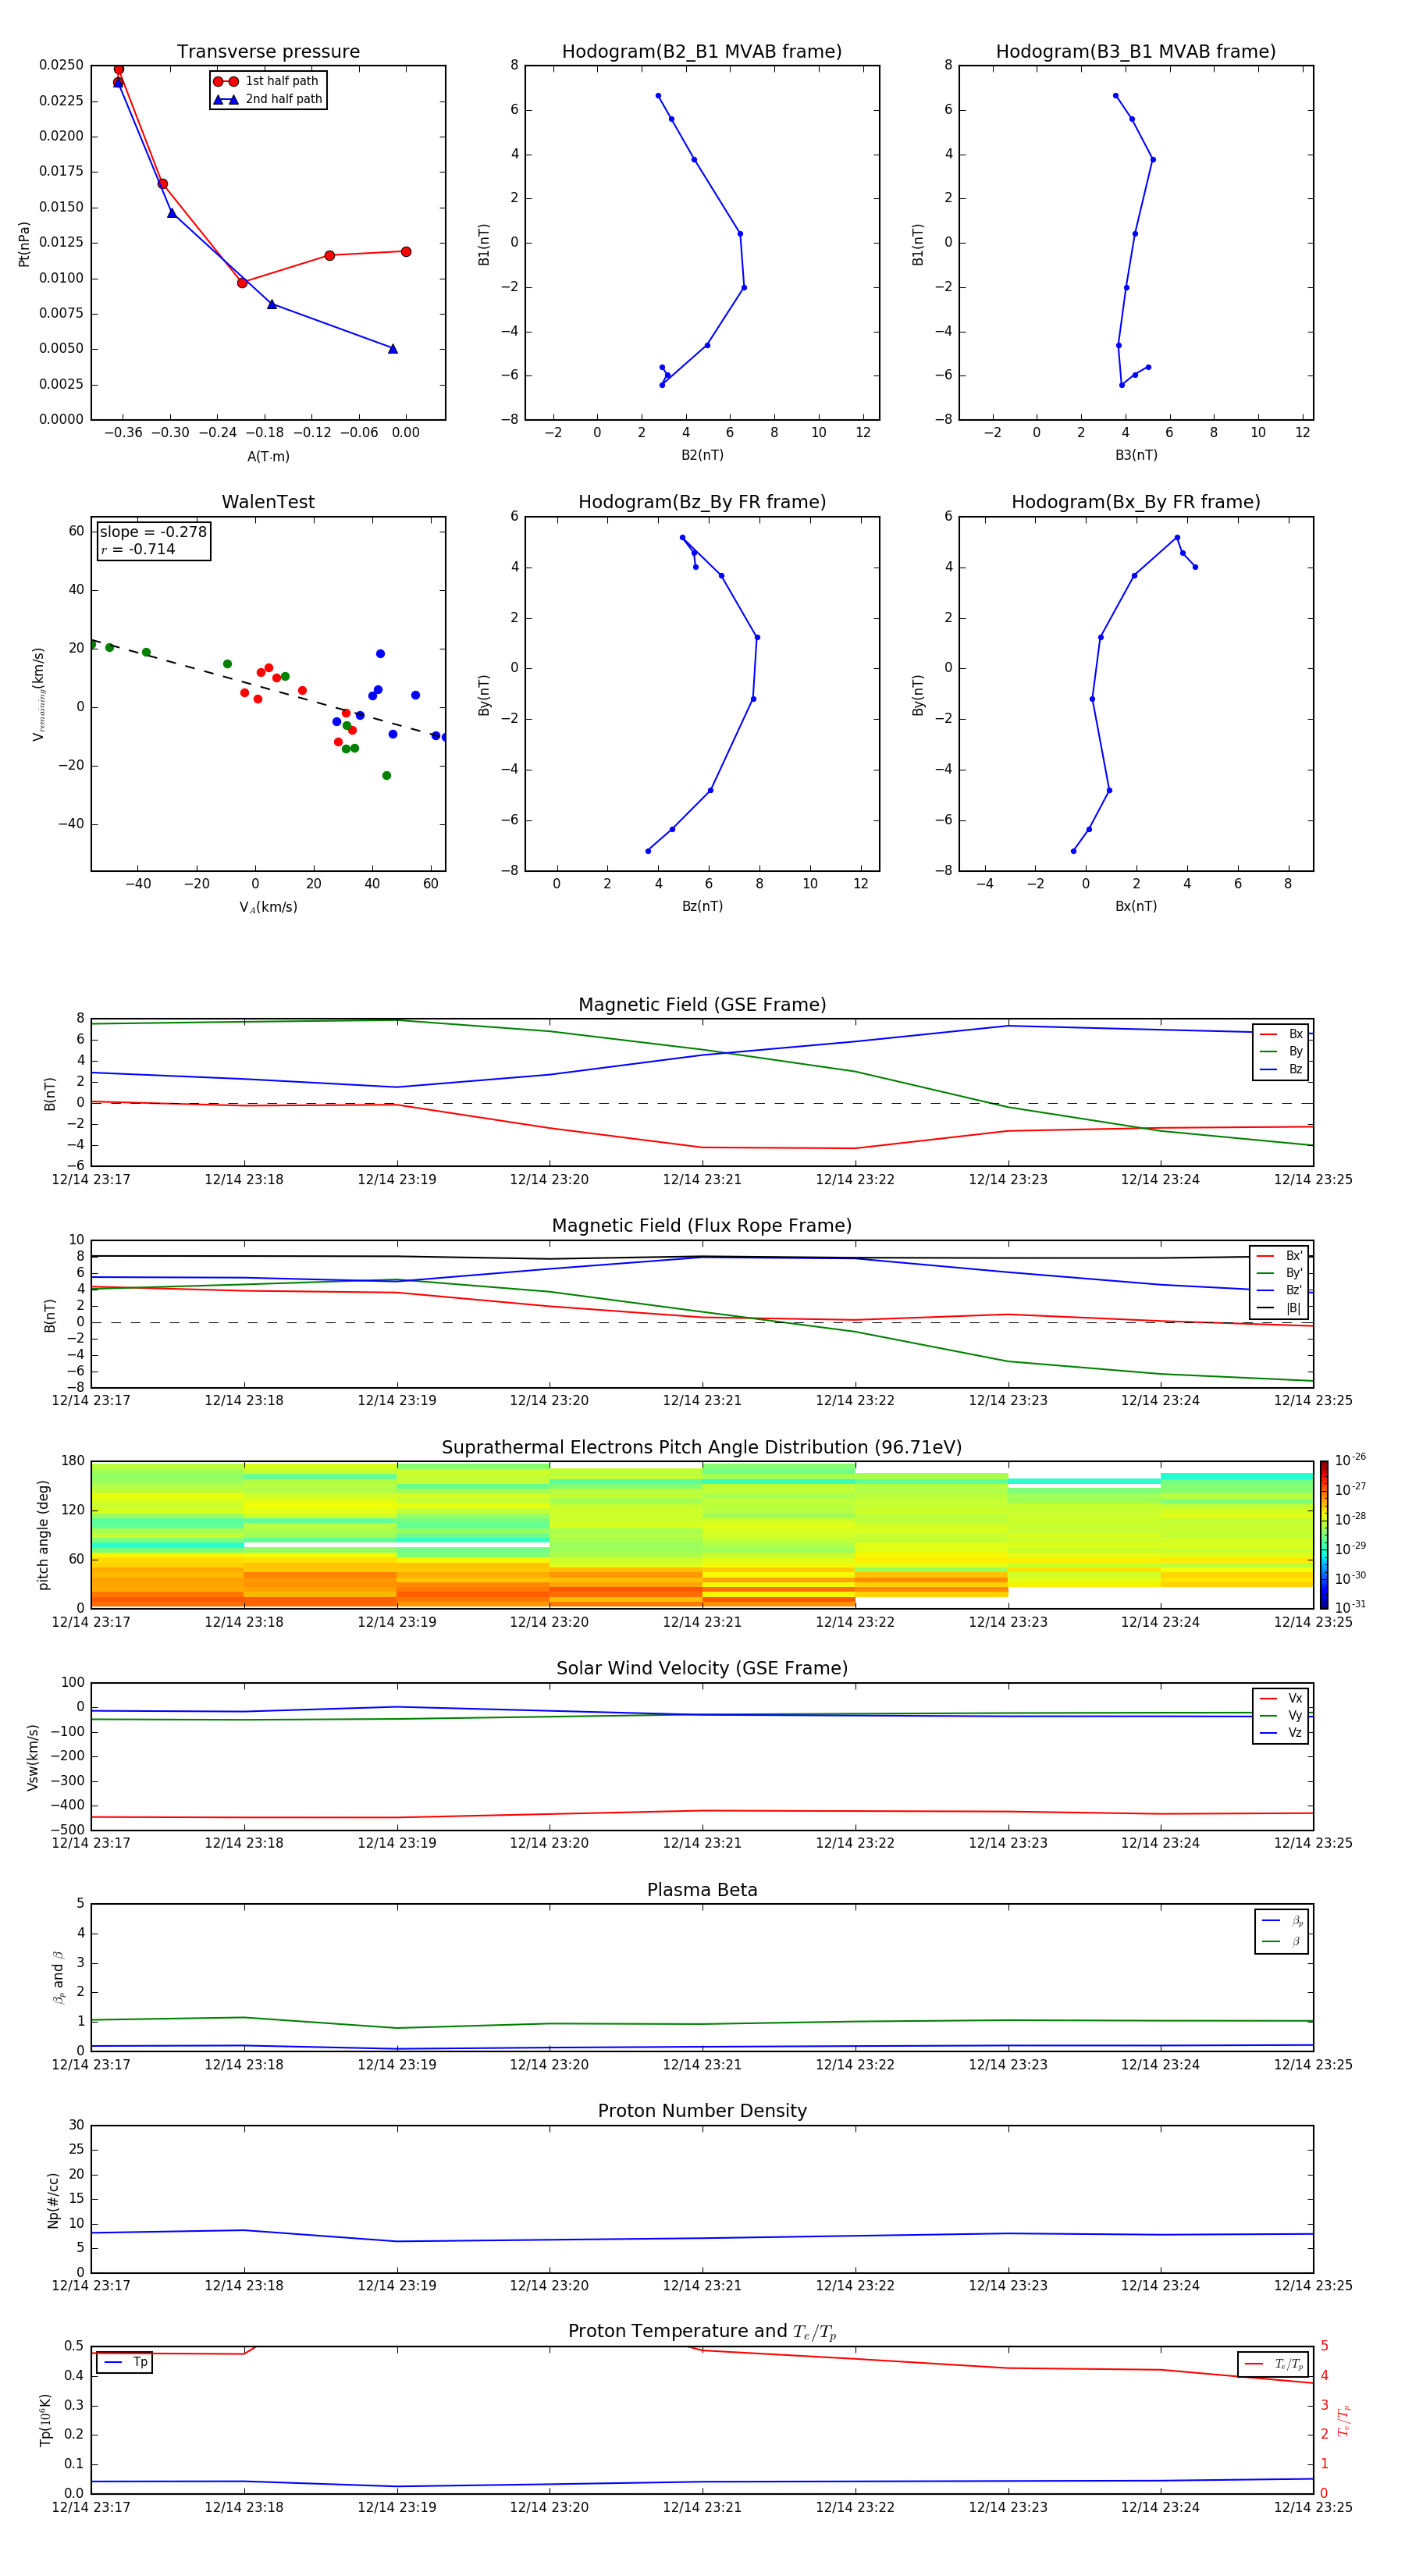
Task: Click the 'Hodogram(Bz_By FR frame)' title
Action: click(702, 502)
